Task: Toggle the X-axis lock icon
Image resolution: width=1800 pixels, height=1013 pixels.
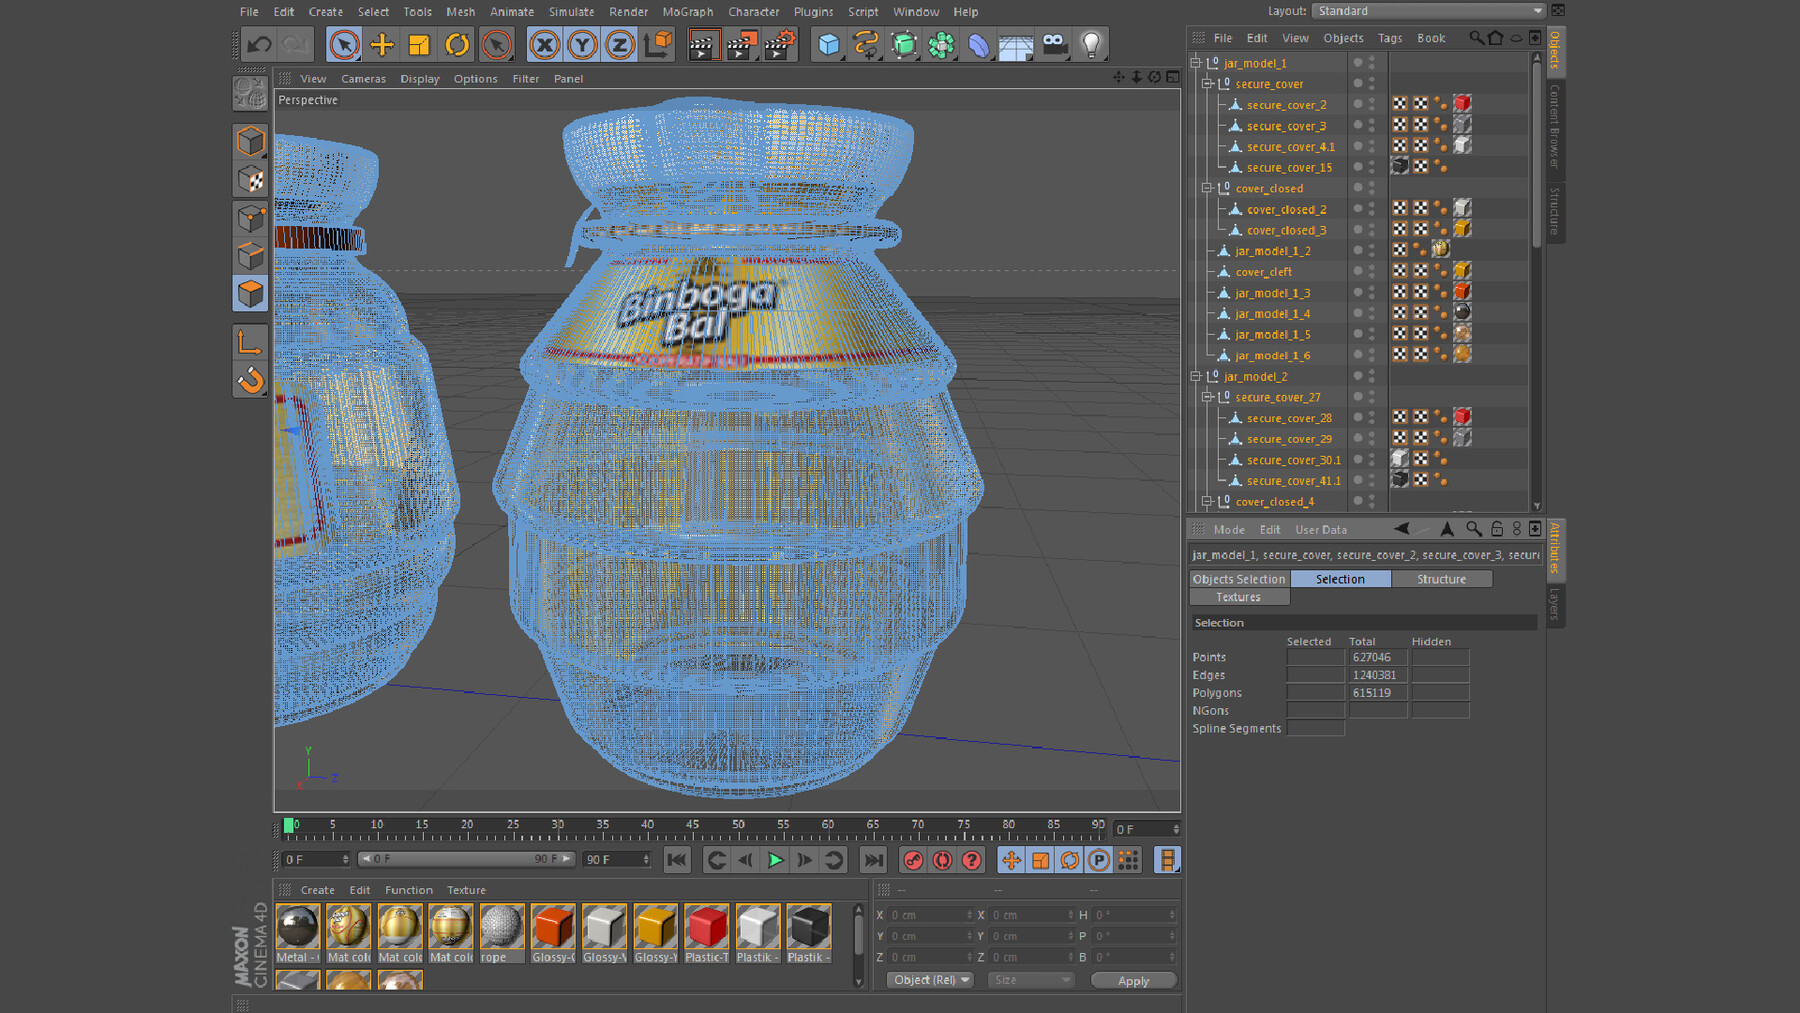Action: click(543, 44)
